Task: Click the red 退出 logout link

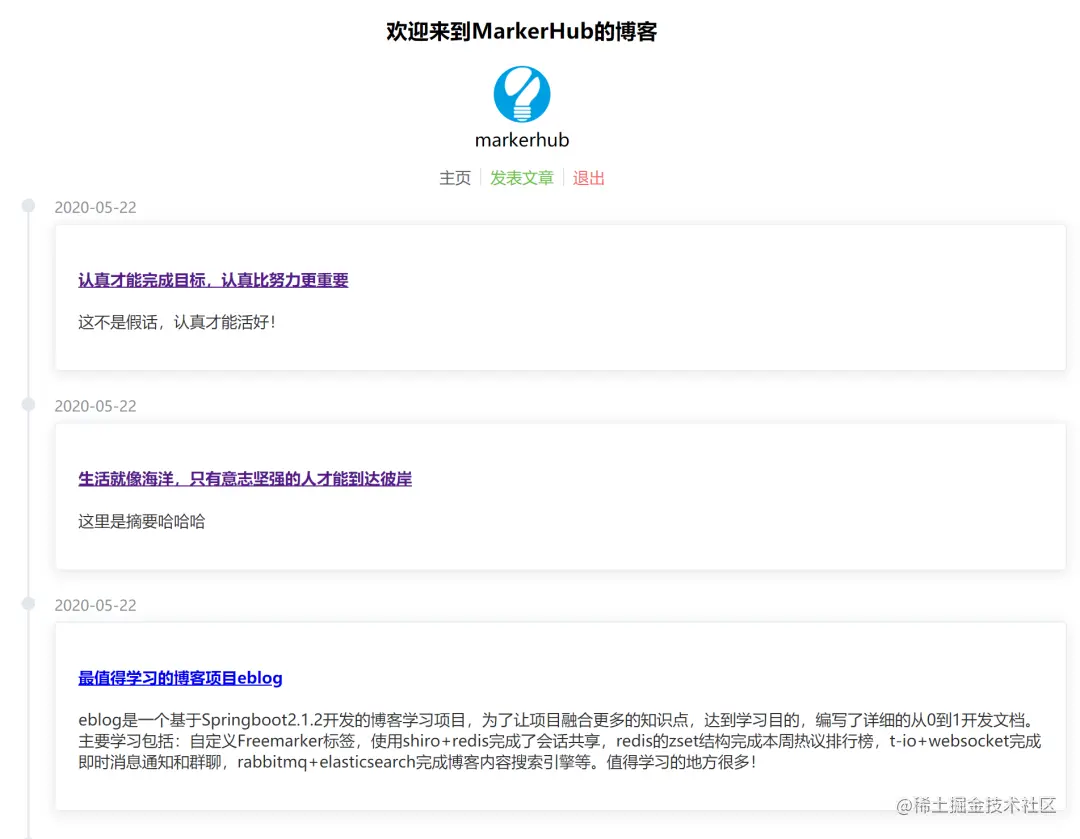Action: pos(588,178)
